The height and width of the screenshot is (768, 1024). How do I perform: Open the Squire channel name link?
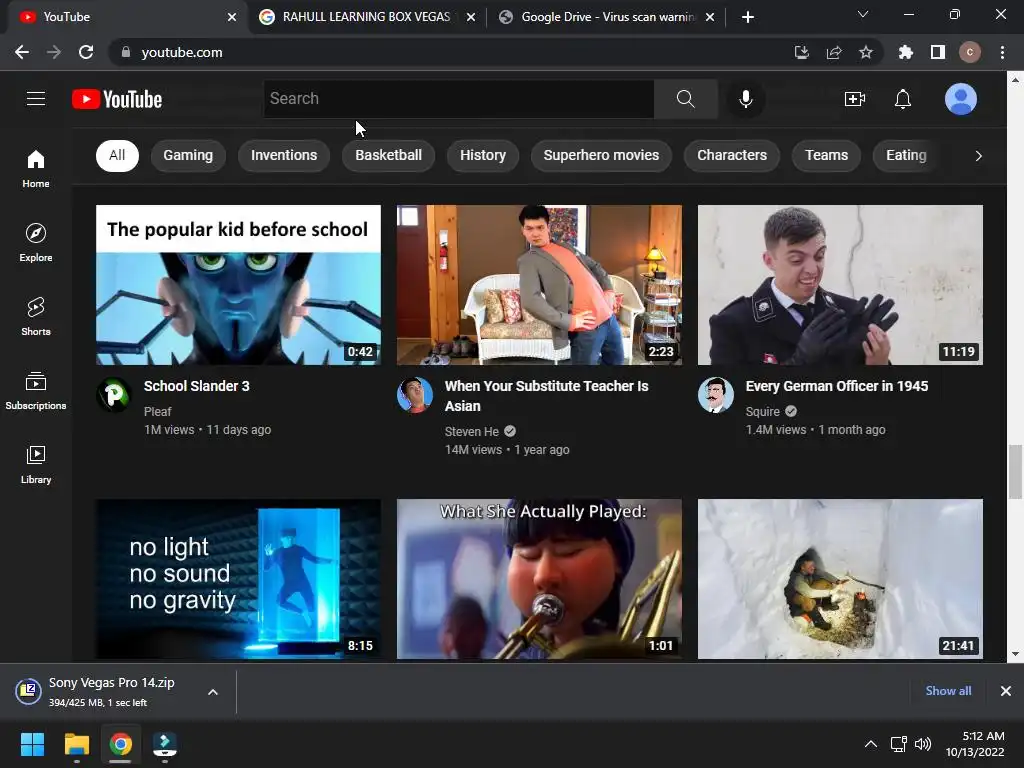pyautogui.click(x=763, y=411)
